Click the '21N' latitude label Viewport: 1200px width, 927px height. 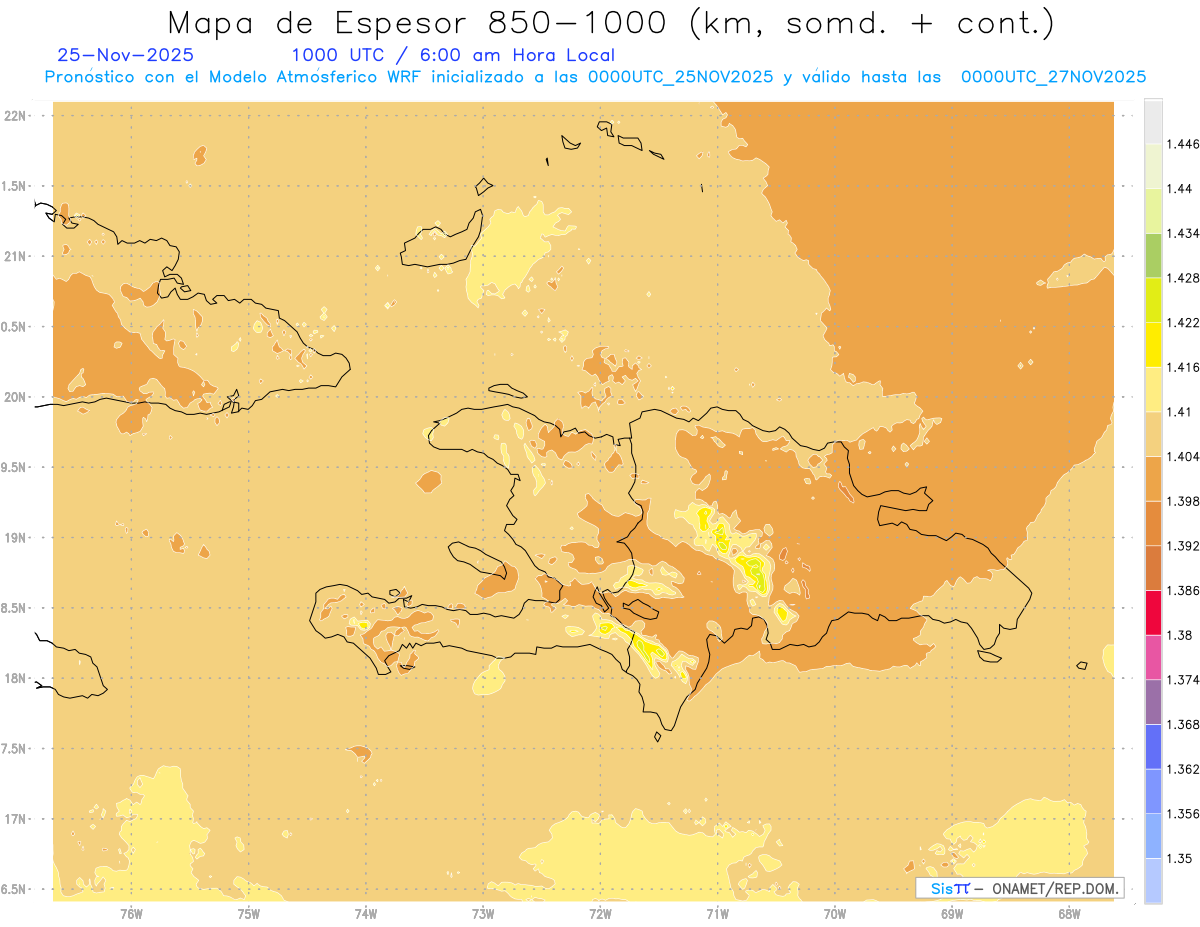click(15, 256)
